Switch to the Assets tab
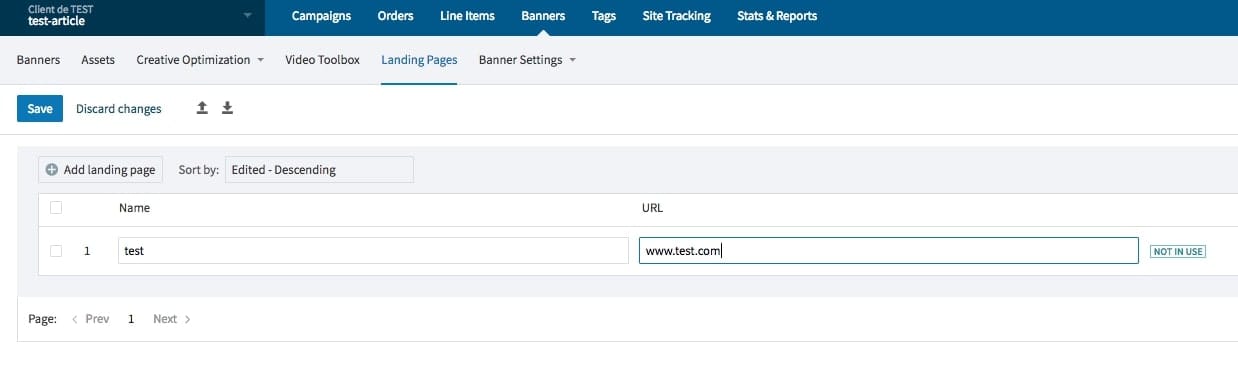Image resolution: width=1238 pixels, height=381 pixels. [x=98, y=60]
